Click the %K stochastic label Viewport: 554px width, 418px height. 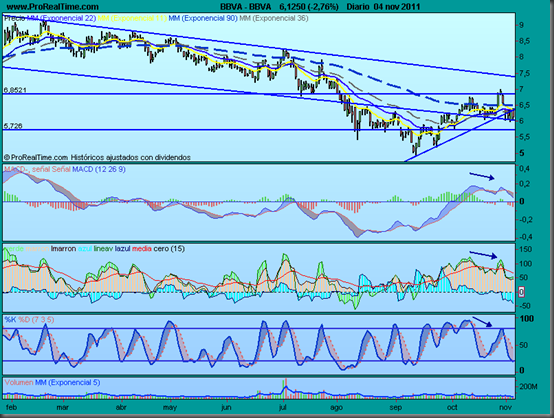coord(10,320)
